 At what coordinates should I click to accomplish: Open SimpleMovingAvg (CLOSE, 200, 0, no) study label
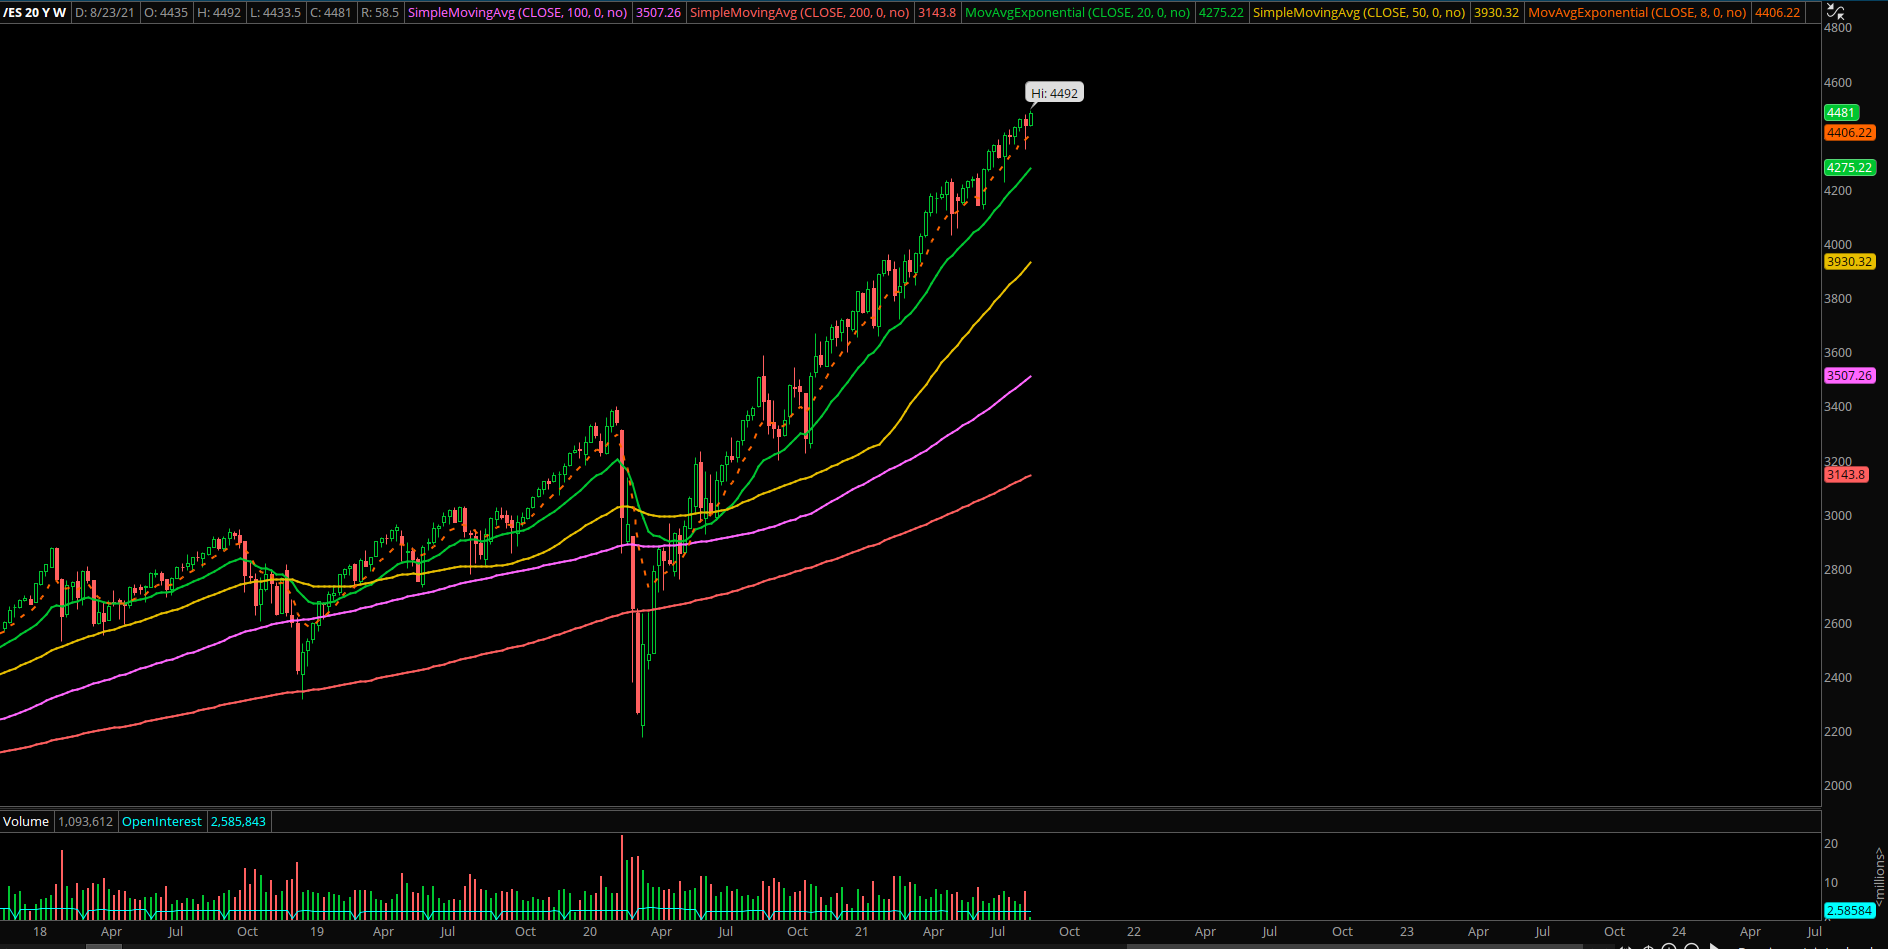tap(800, 13)
